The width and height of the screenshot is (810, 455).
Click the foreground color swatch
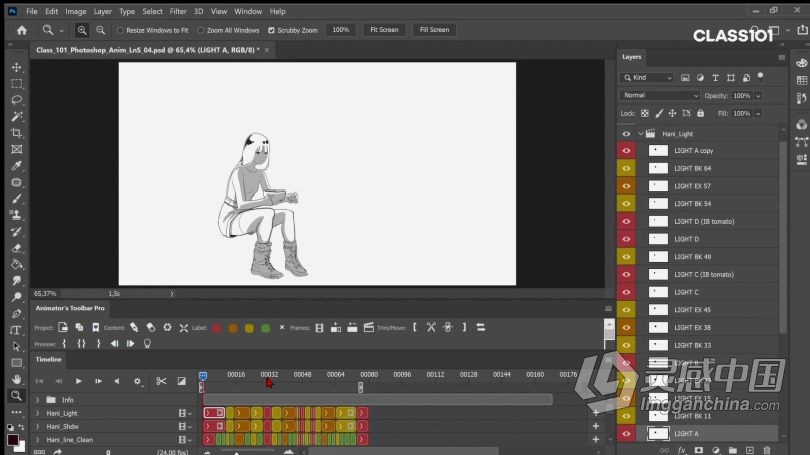click(x=13, y=440)
